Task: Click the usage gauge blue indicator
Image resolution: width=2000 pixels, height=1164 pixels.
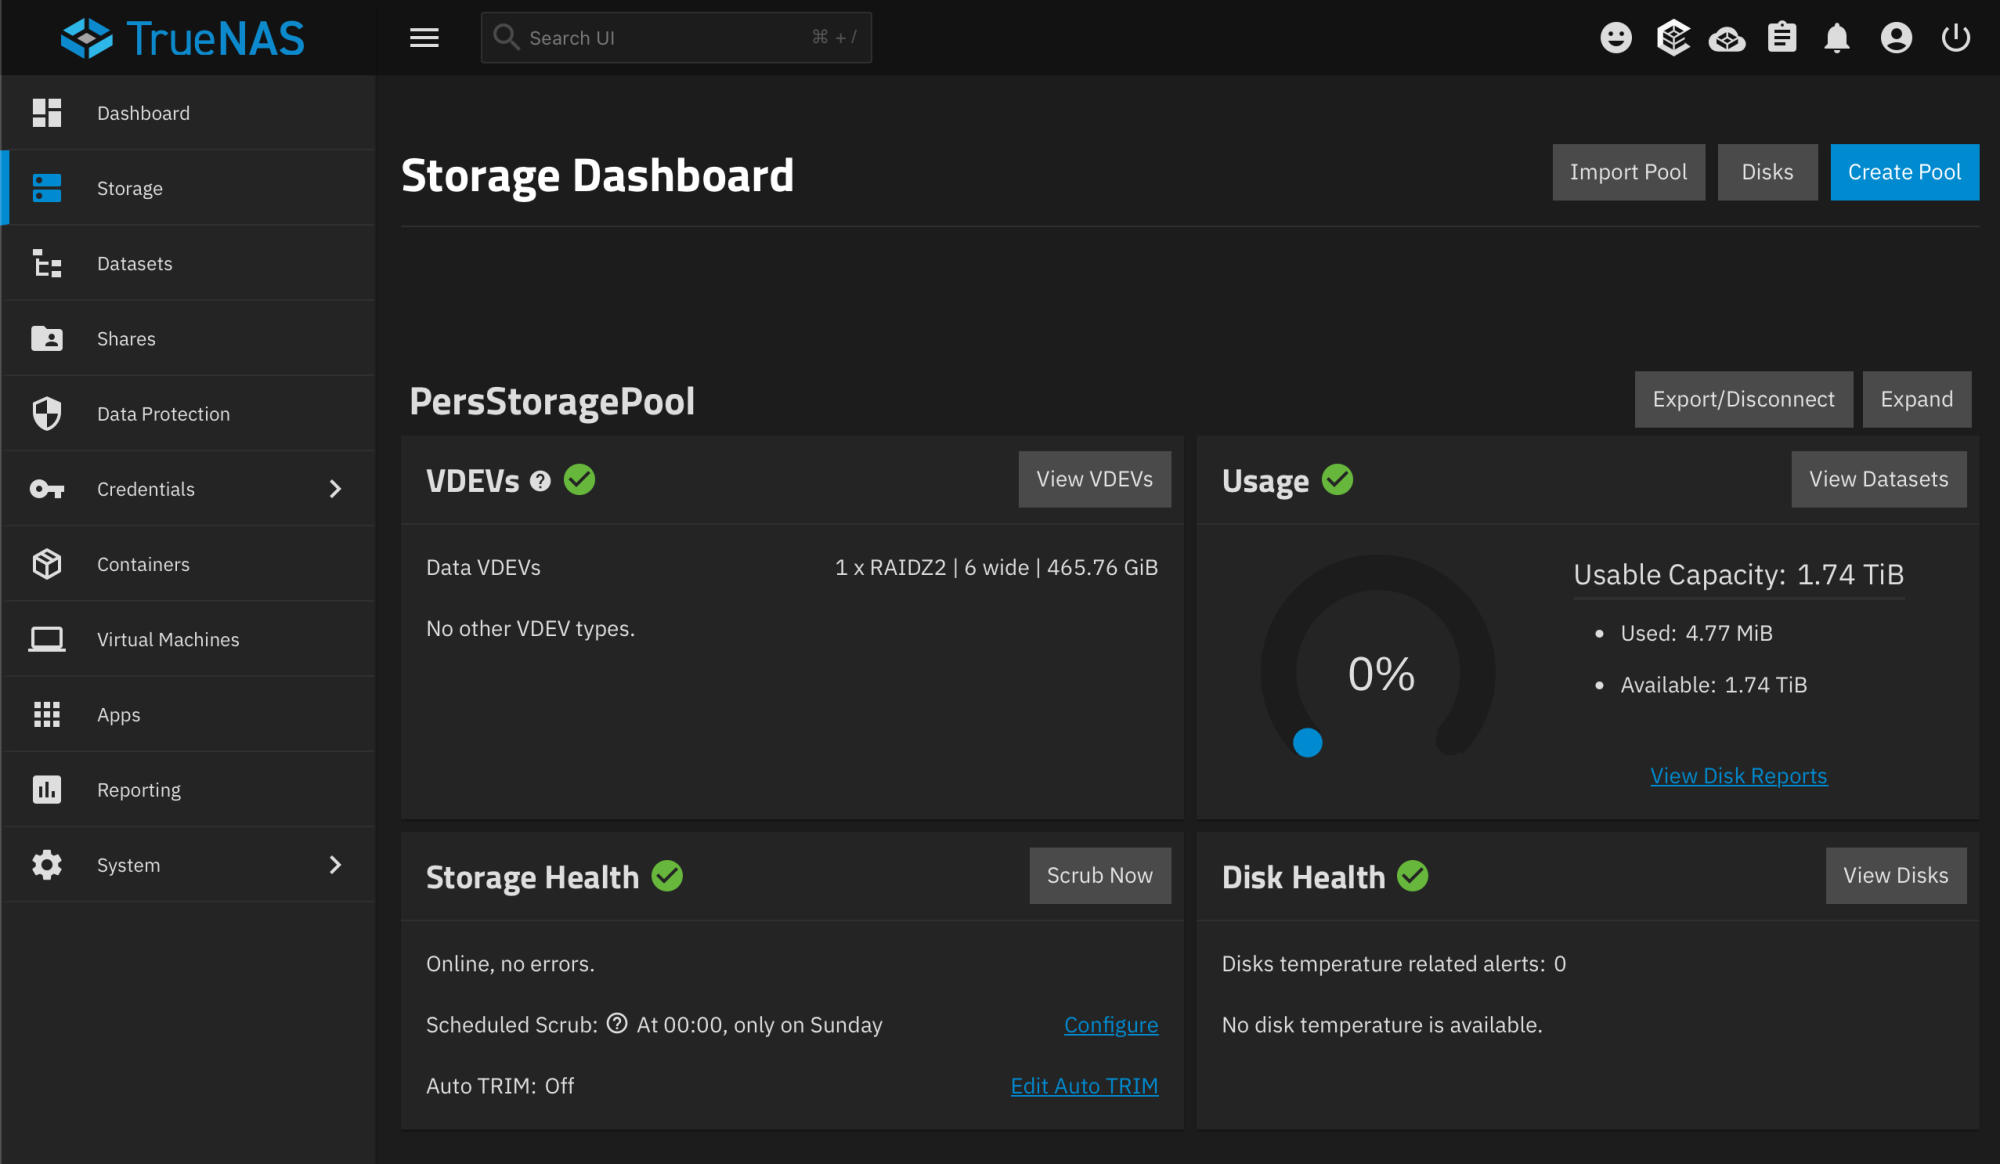Action: (x=1307, y=743)
